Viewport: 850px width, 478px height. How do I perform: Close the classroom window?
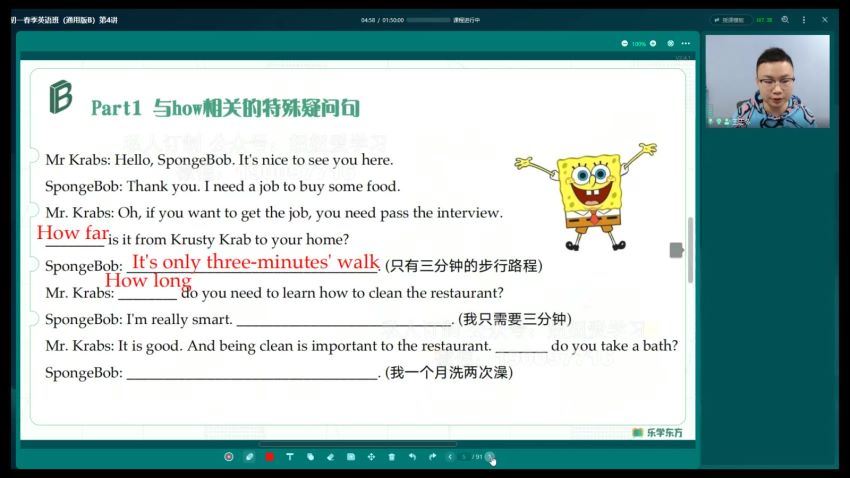(x=825, y=20)
